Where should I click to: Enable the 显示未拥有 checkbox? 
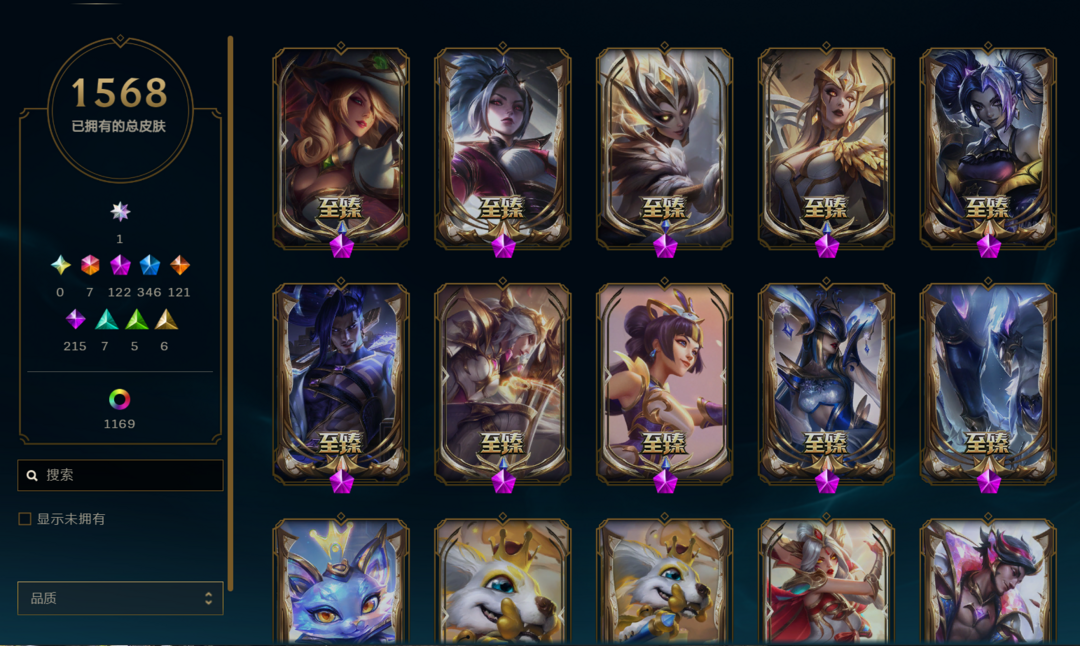pos(25,519)
